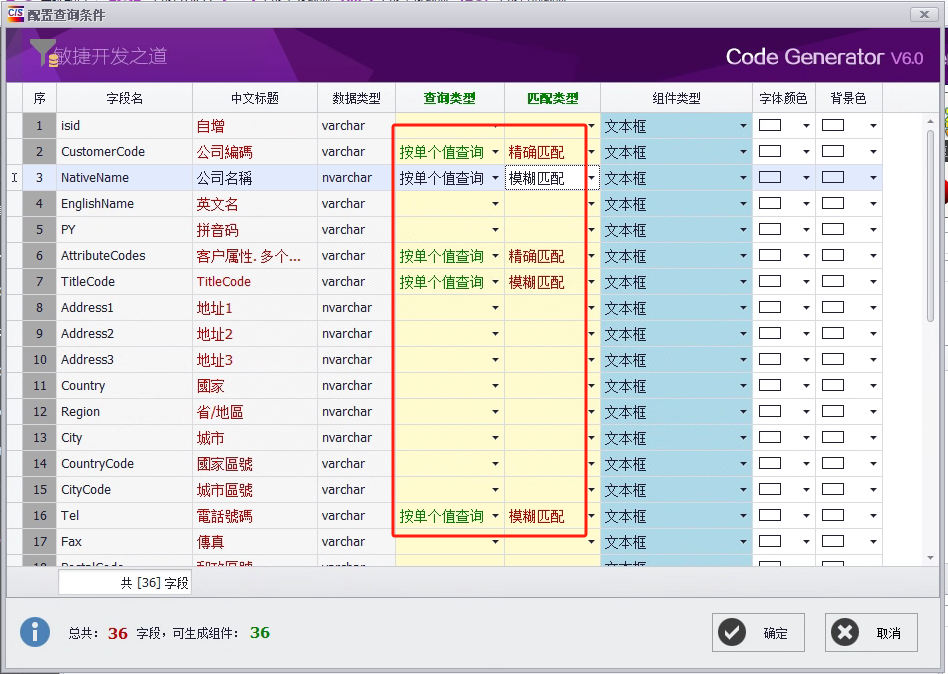The height and width of the screenshot is (674, 948).
Task: Open background color arrow for Tel row
Action: [873, 516]
